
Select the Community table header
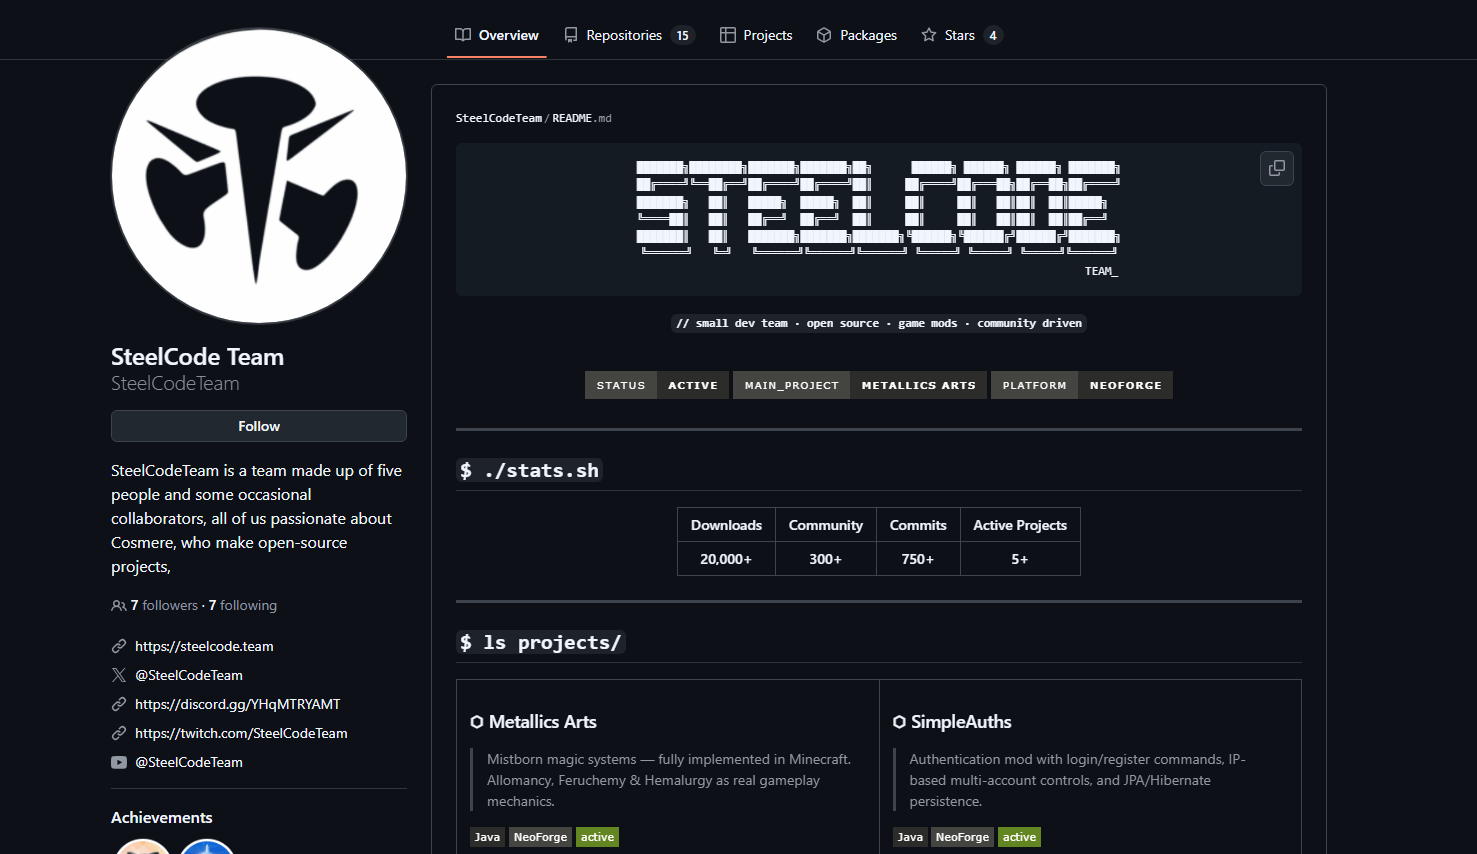pyautogui.click(x=826, y=525)
